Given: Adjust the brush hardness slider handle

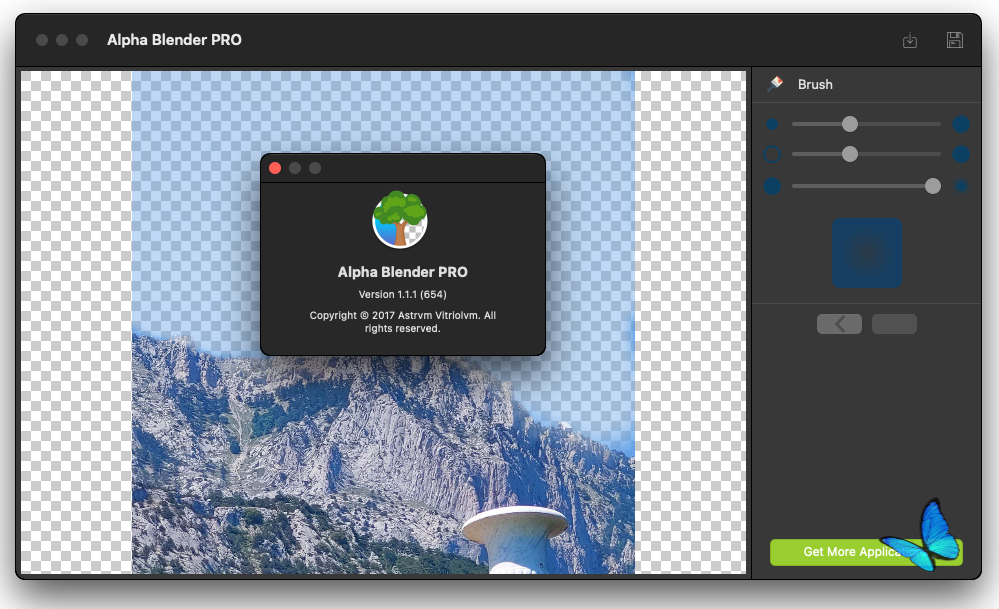Looking at the screenshot, I should tap(849, 154).
